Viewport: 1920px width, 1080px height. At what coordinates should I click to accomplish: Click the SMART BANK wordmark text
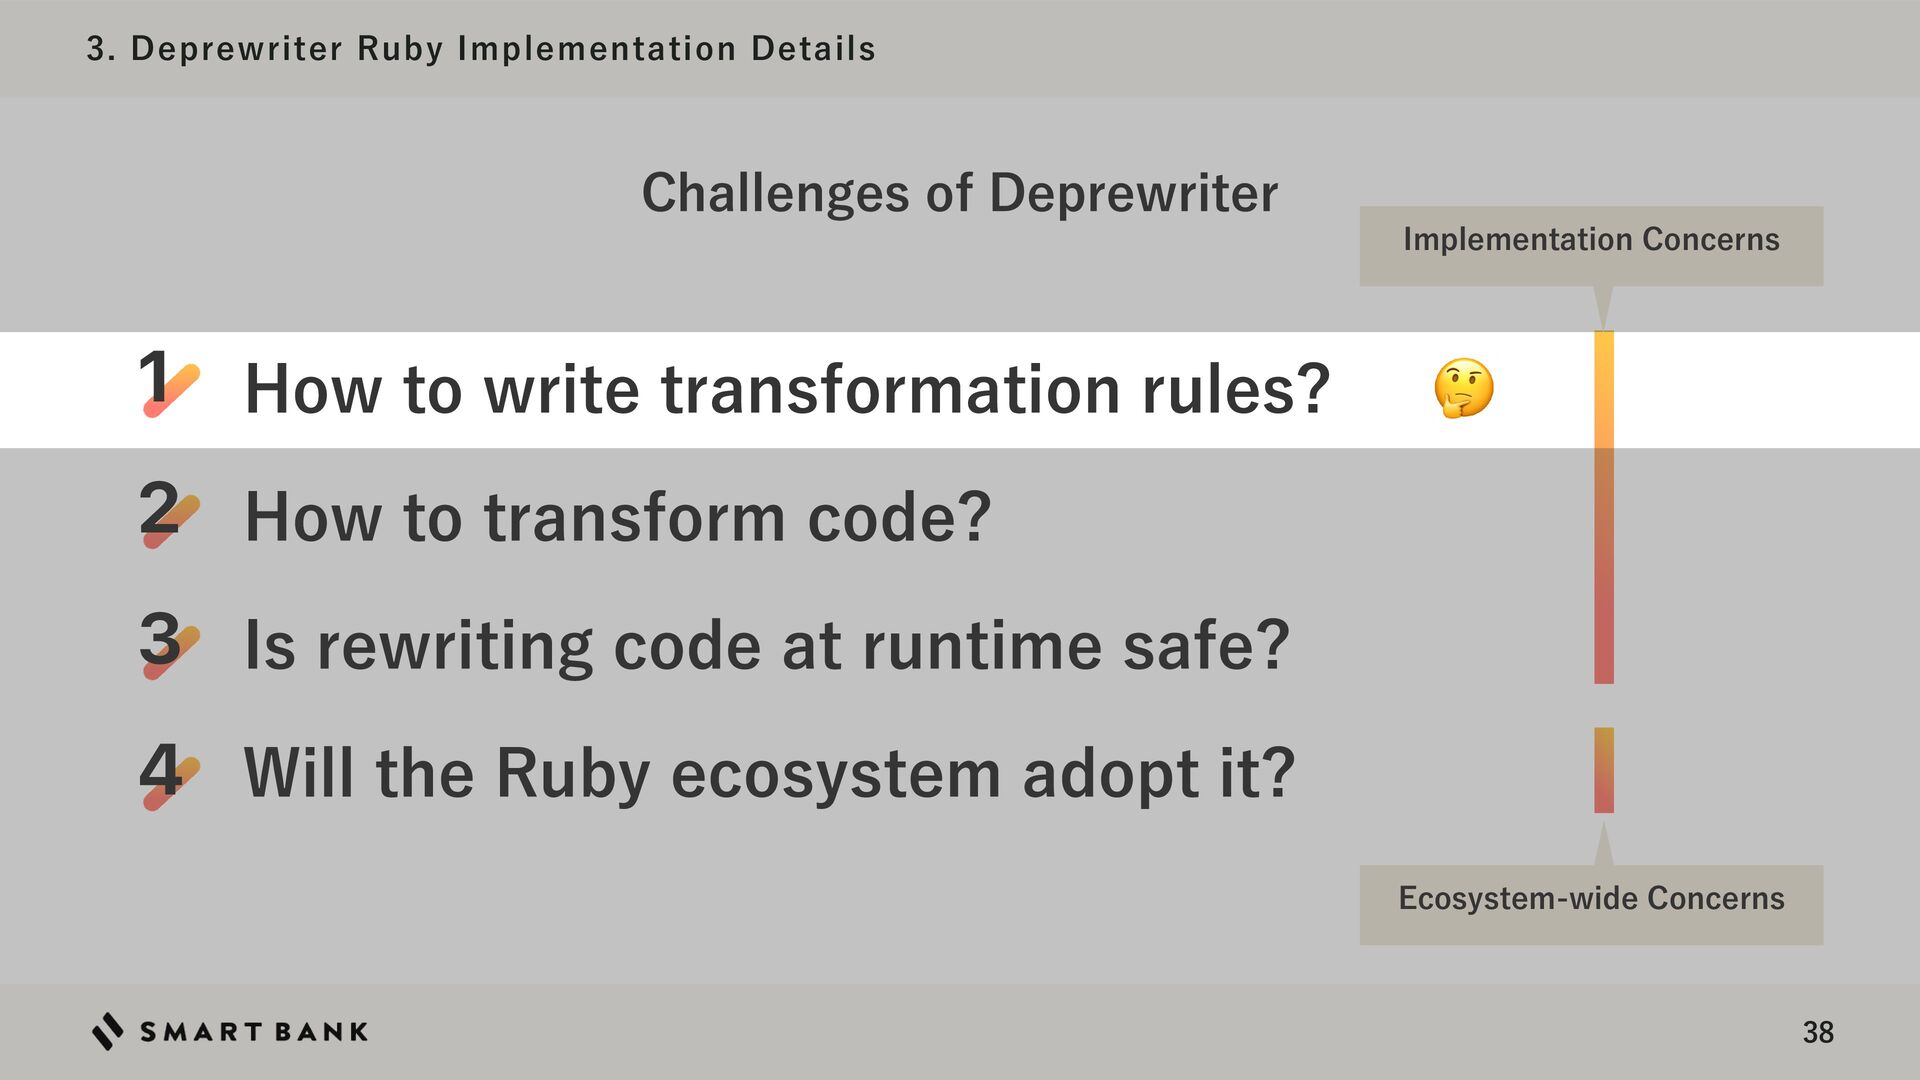click(x=254, y=1032)
